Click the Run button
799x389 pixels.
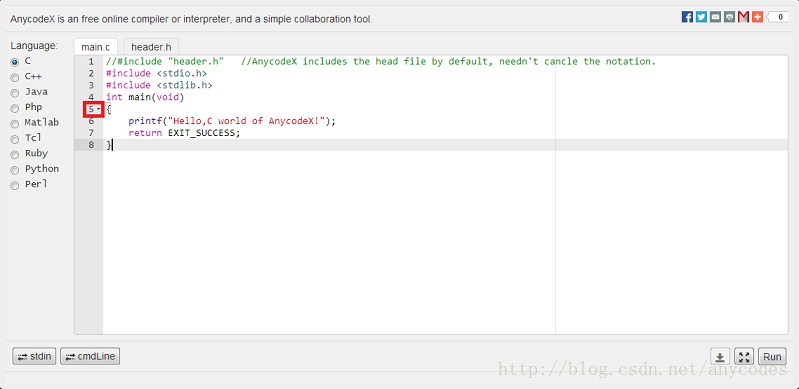(772, 356)
